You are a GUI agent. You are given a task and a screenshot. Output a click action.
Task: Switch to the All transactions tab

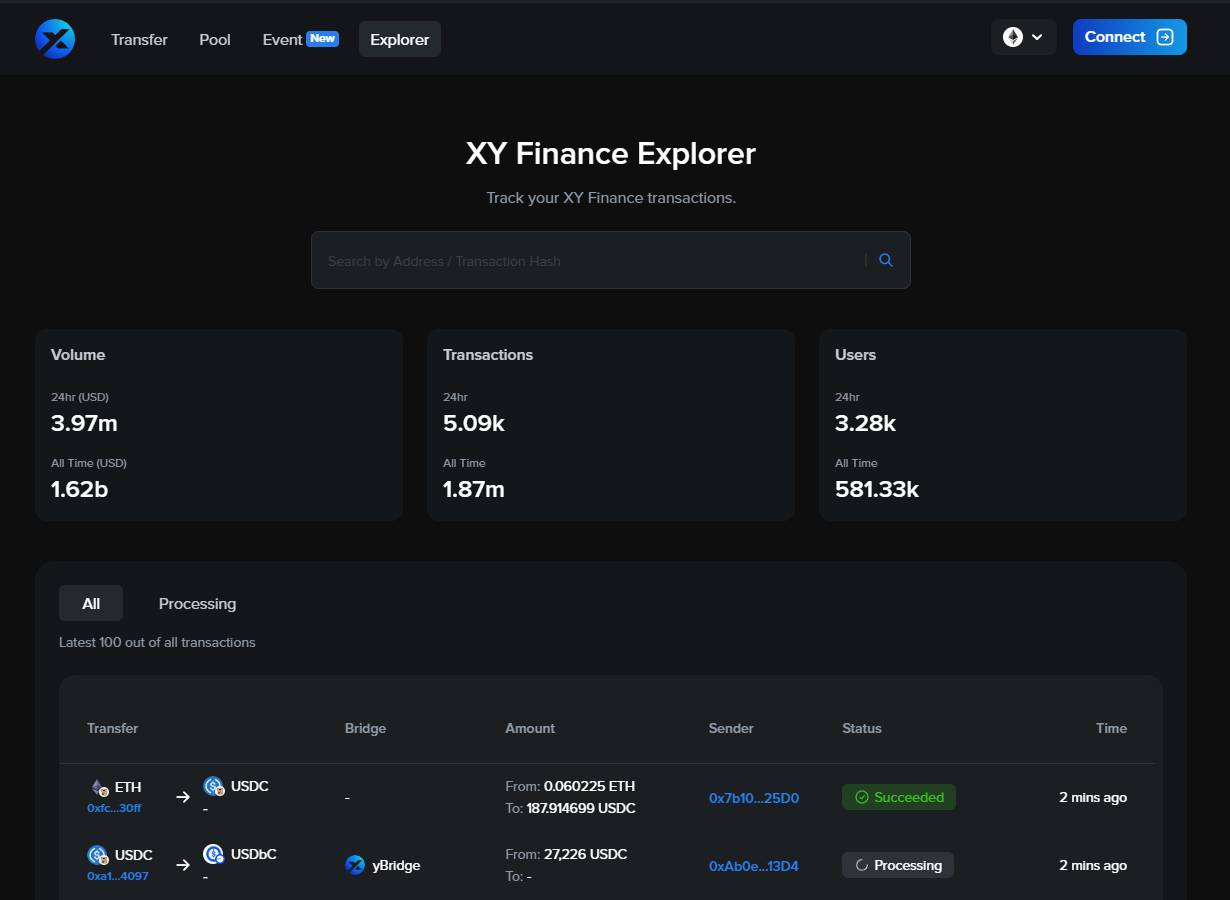[x=91, y=603]
